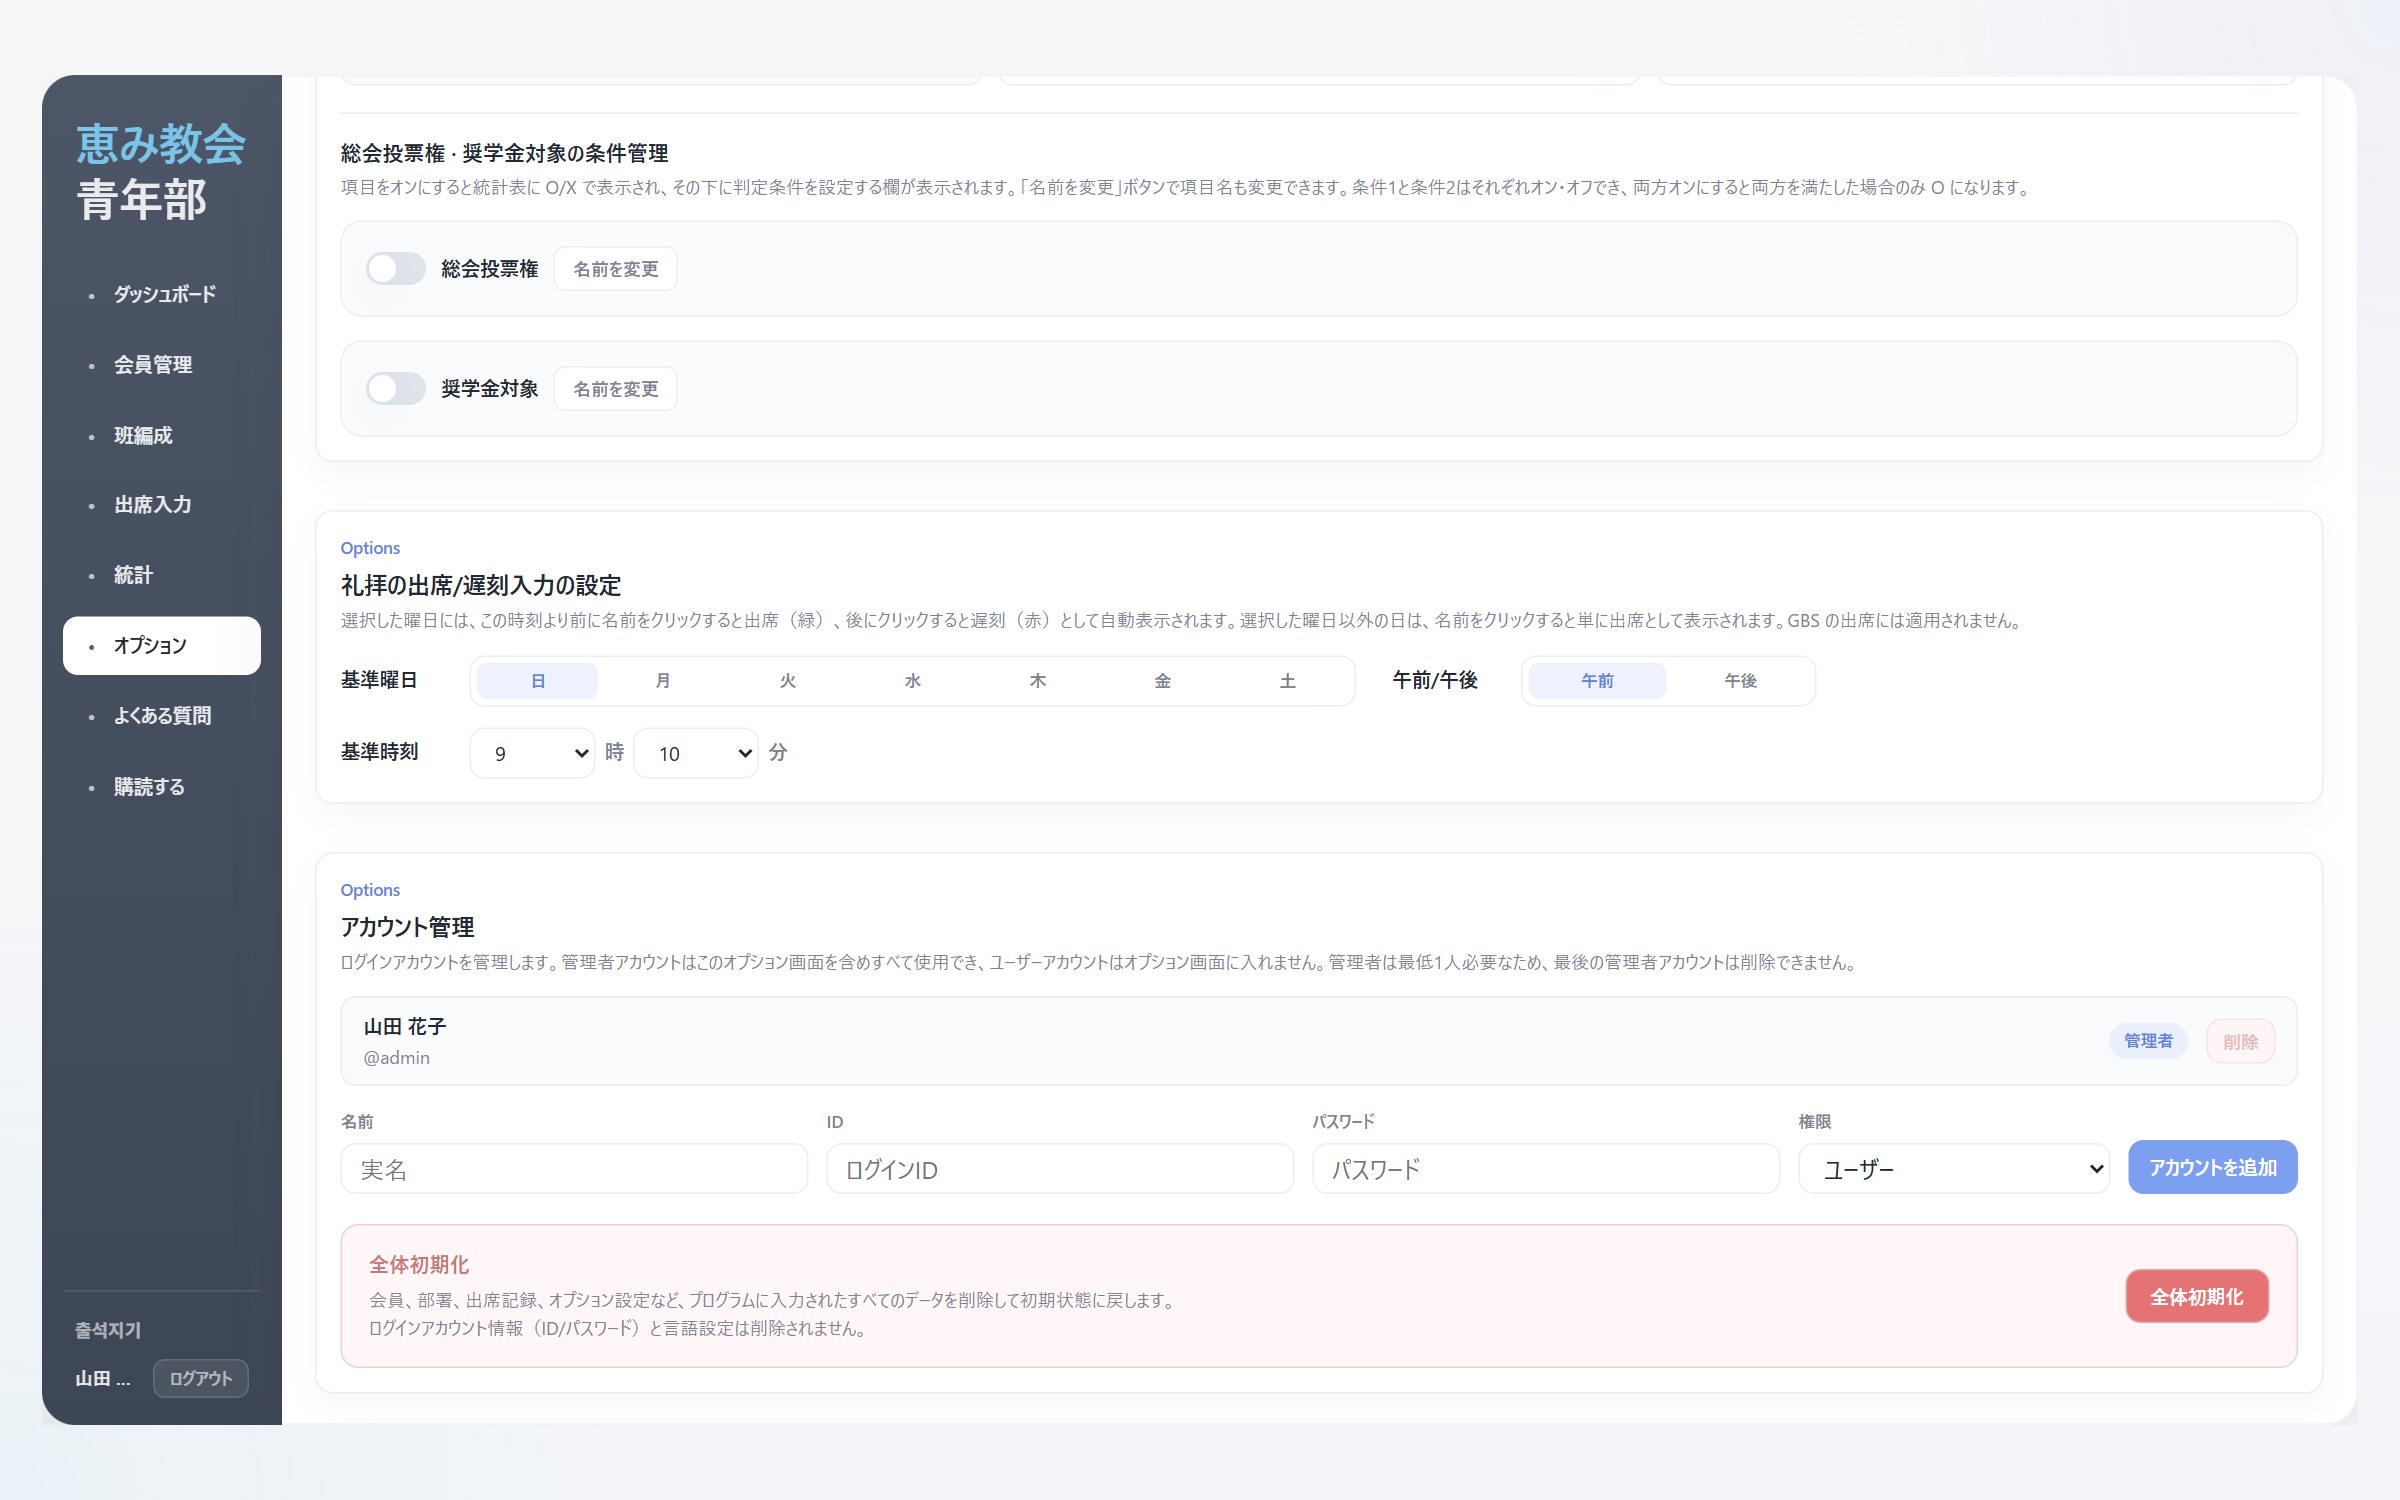Image resolution: width=2400 pixels, height=1500 pixels.
Task: Open よくある質問 in the sidebar
Action: pyautogui.click(x=162, y=716)
